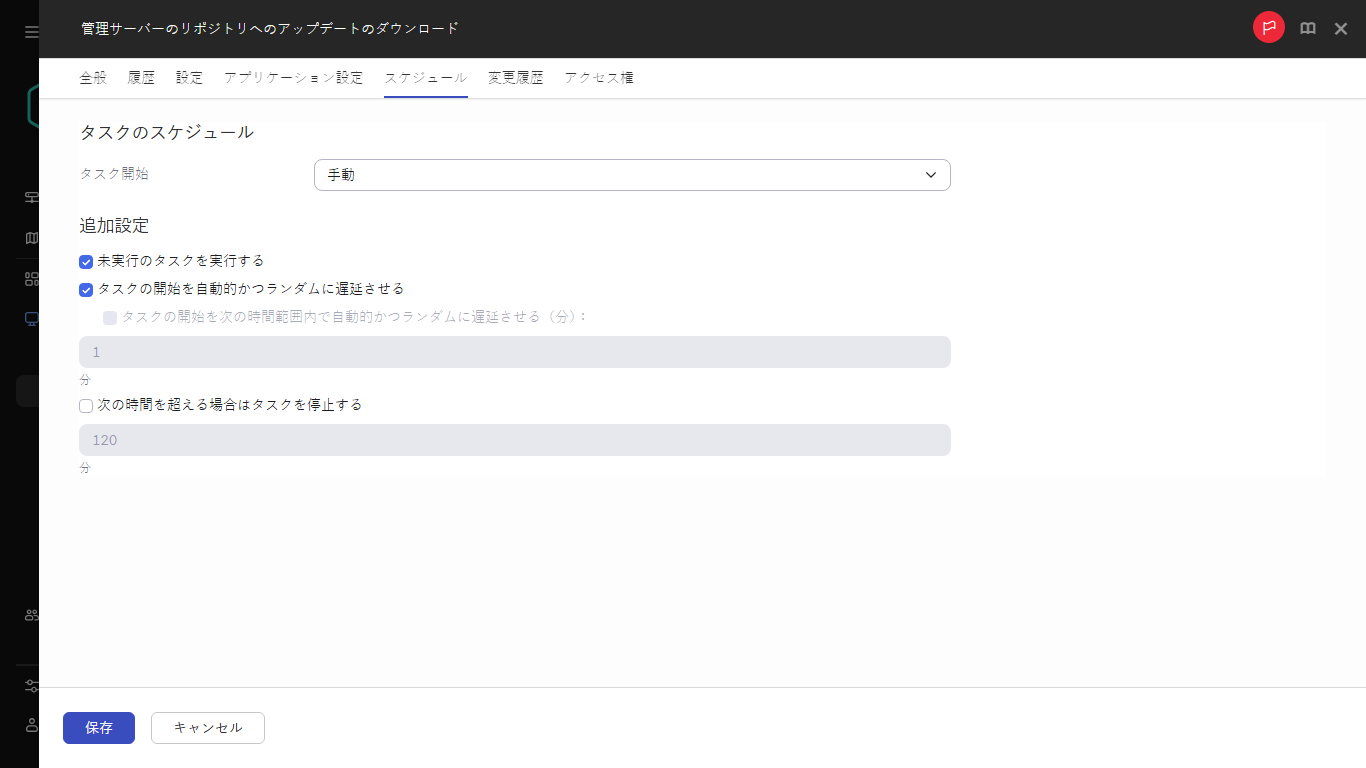The image size is (1366, 768).
Task: Click the 保存 button
Action: point(98,728)
